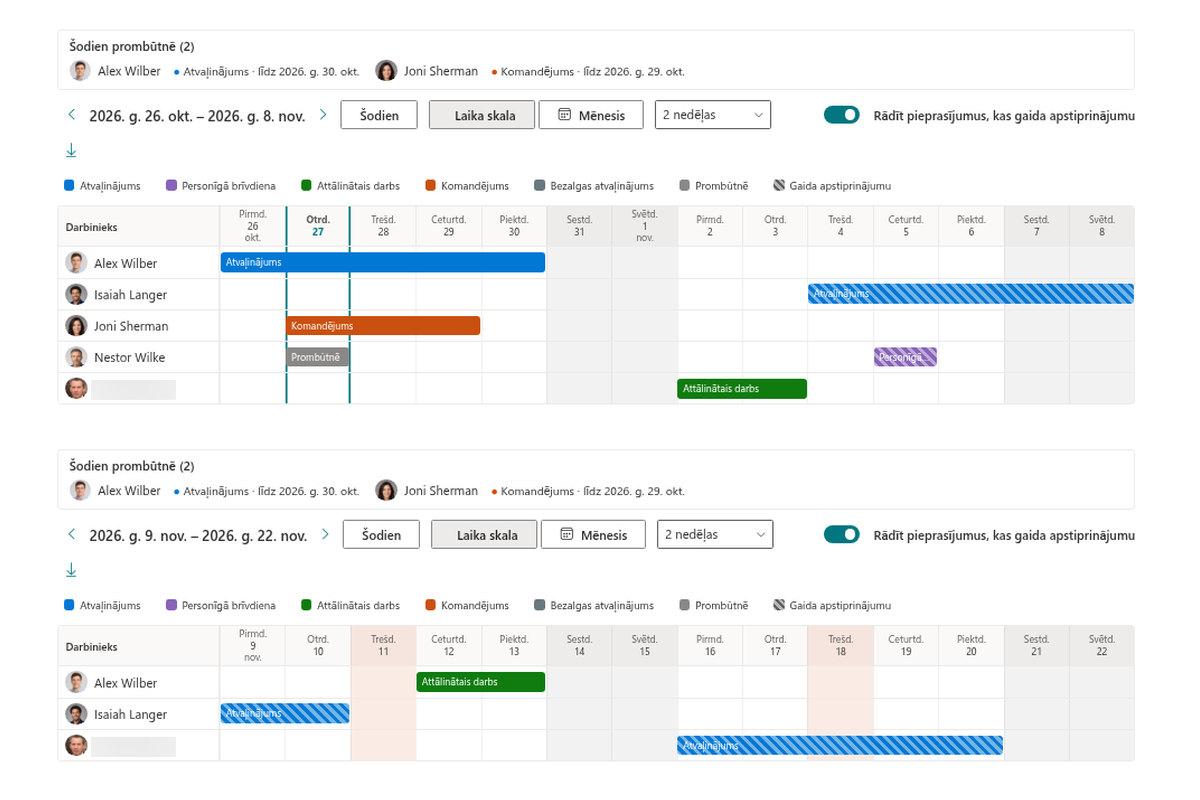The image size is (1200, 800).
Task: Open the lower '2 nedēļas' dropdown
Action: point(715,535)
